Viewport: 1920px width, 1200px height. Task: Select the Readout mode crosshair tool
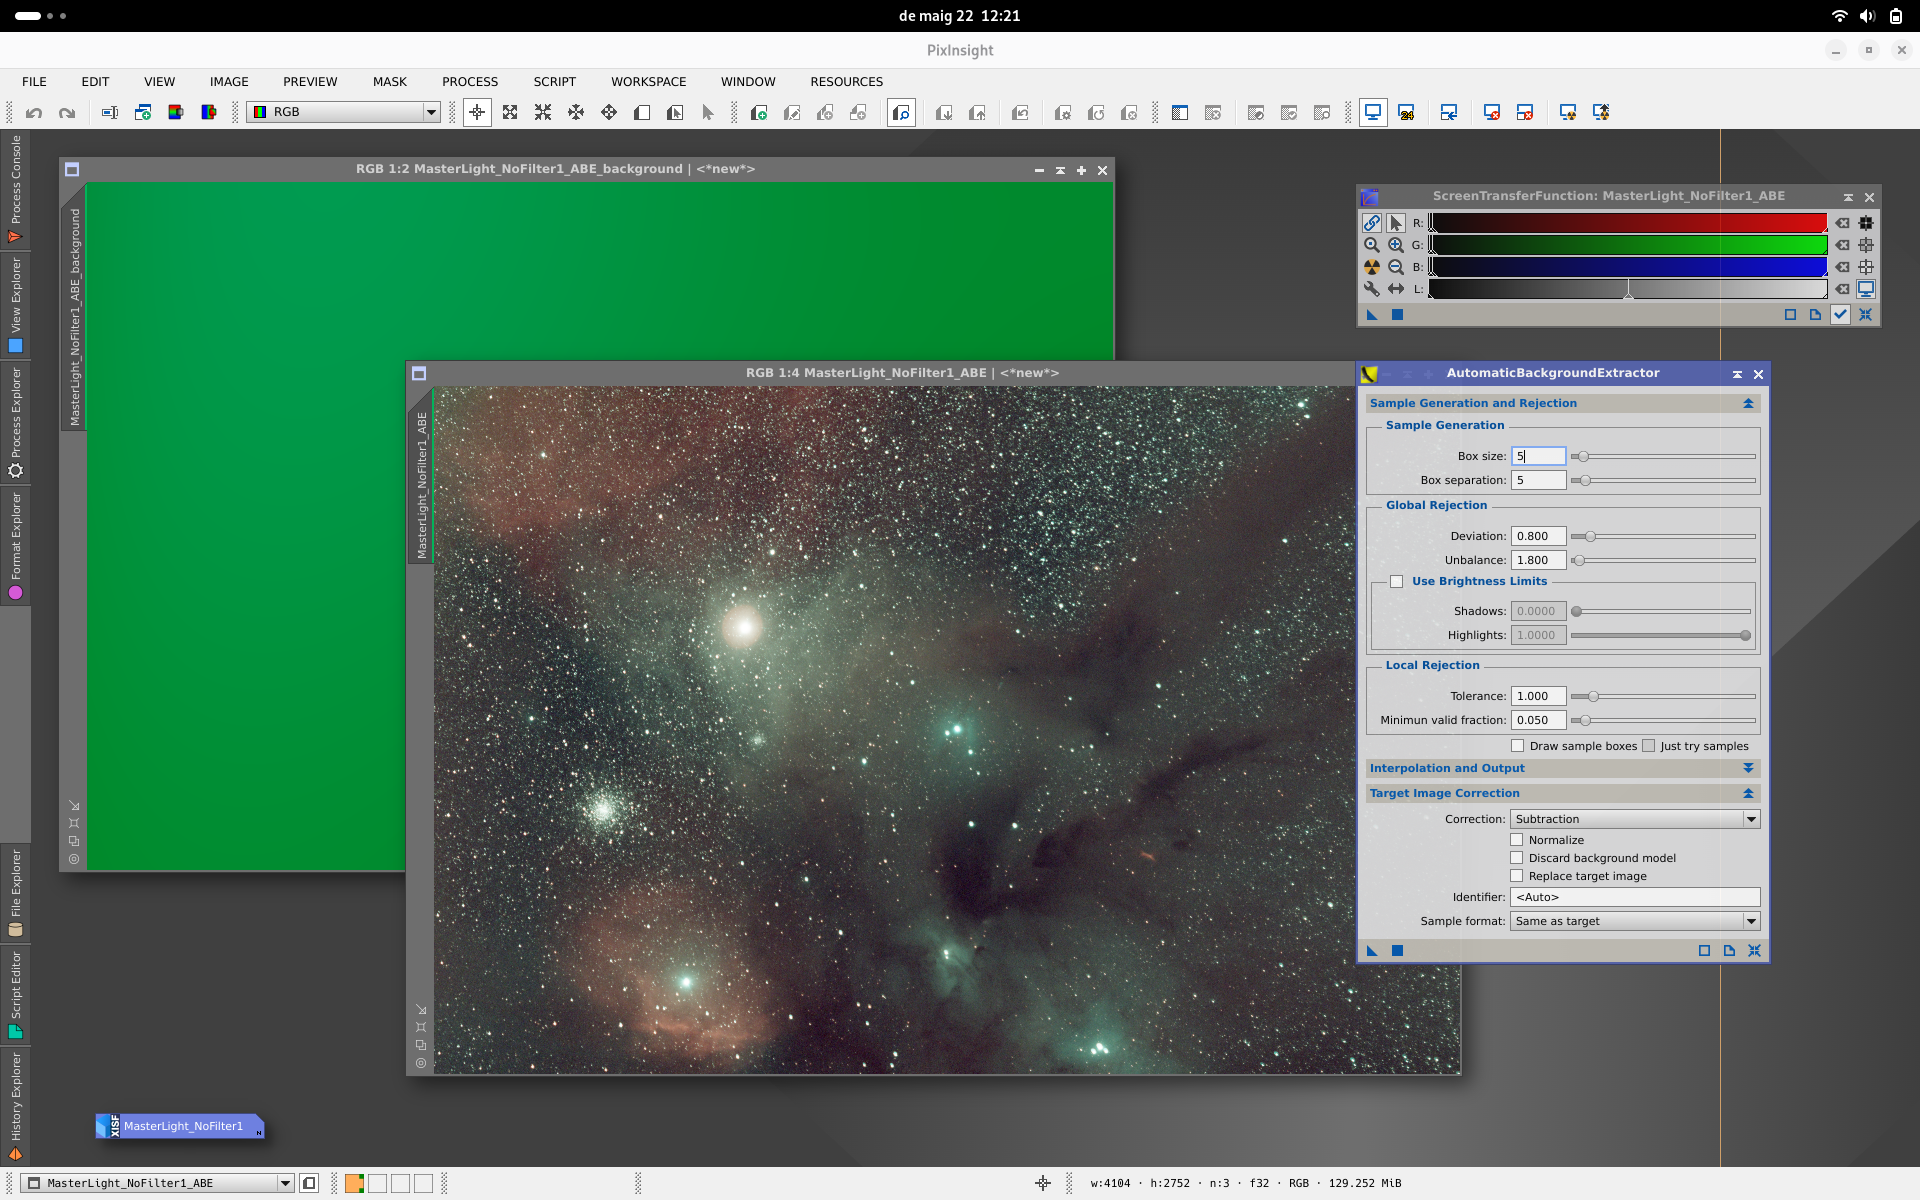[477, 113]
